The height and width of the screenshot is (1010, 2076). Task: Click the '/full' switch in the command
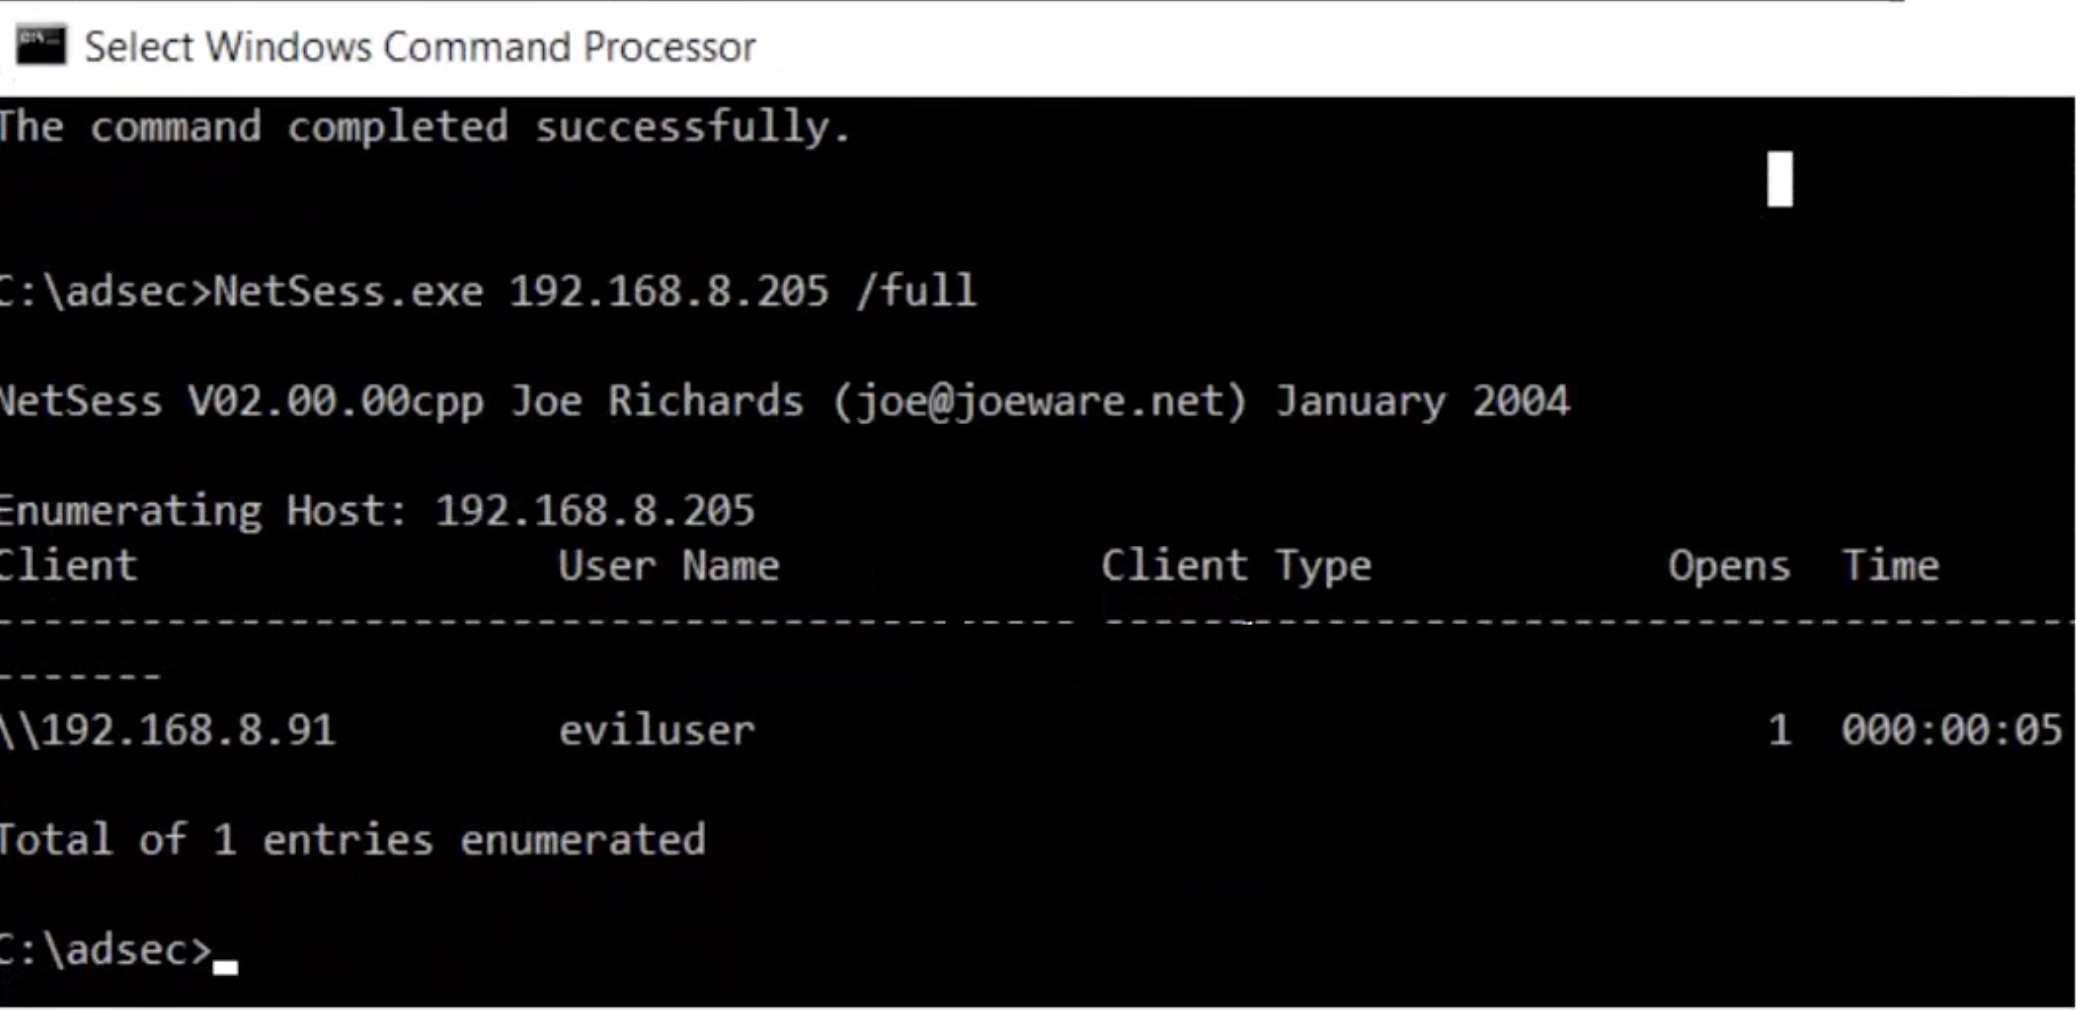pyautogui.click(x=916, y=292)
